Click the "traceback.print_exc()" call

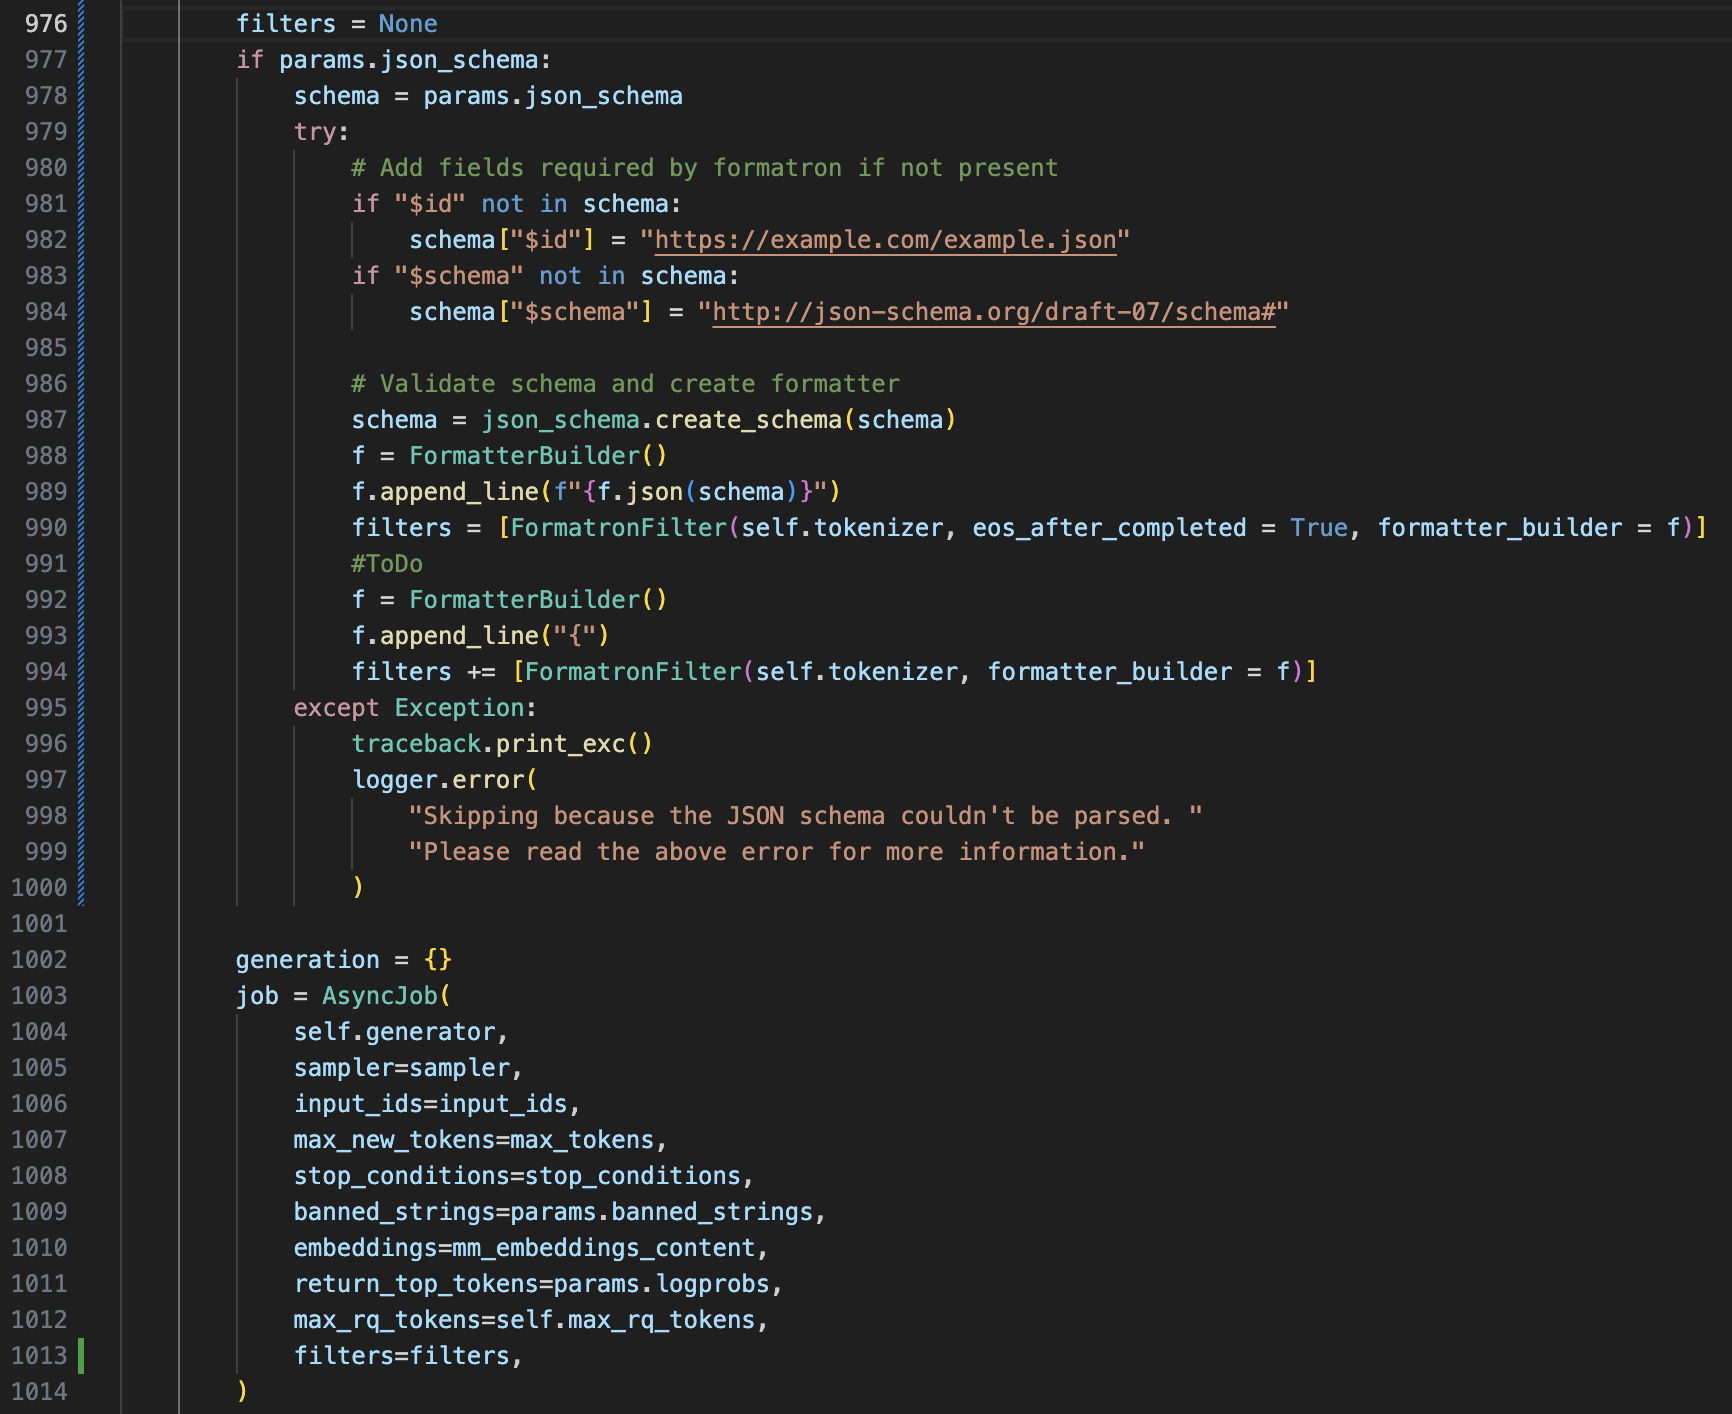click(x=502, y=744)
